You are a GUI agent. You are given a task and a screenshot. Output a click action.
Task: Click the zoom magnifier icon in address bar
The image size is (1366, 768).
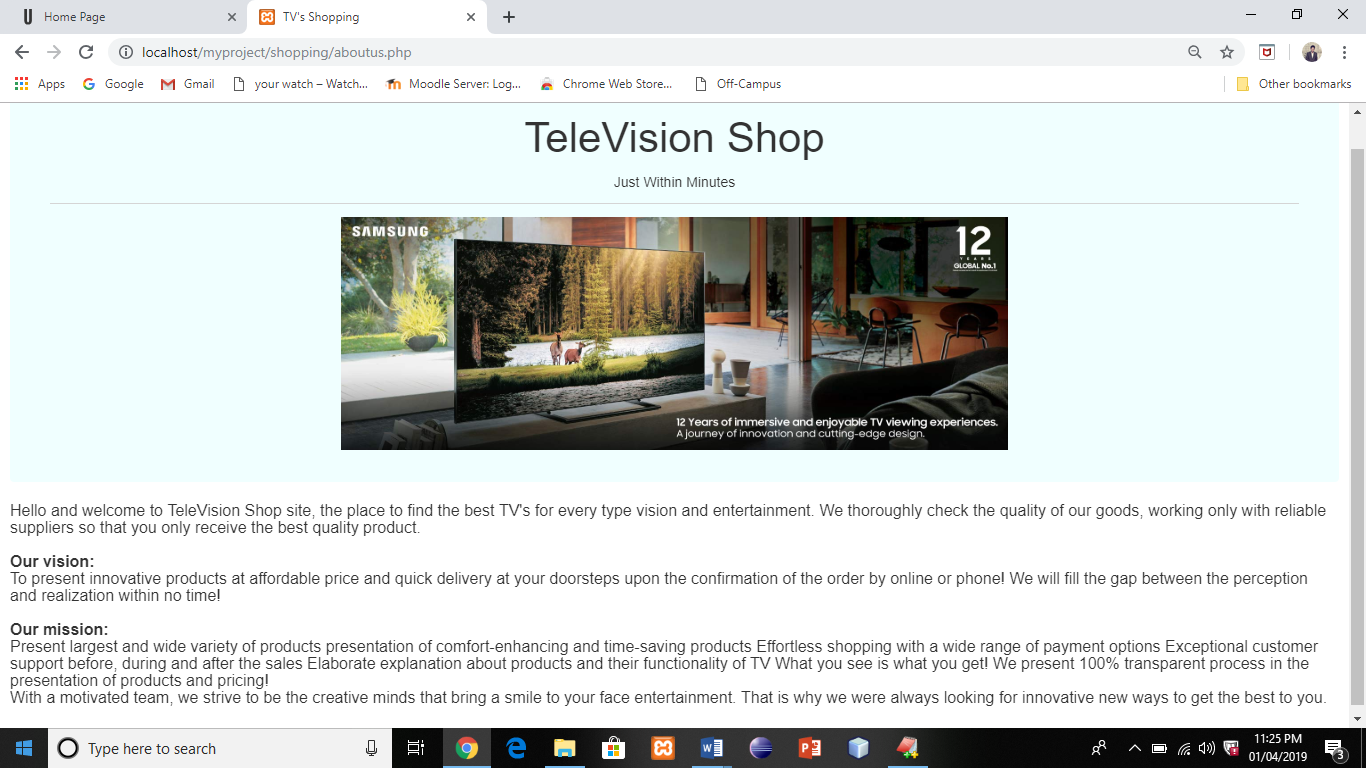point(1195,52)
